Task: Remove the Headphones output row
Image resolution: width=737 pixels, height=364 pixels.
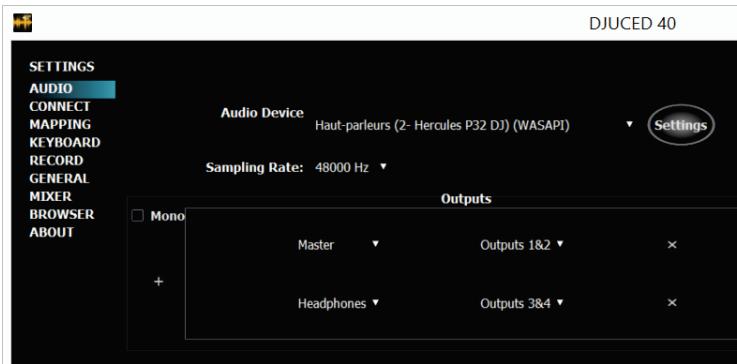Action: pos(672,303)
